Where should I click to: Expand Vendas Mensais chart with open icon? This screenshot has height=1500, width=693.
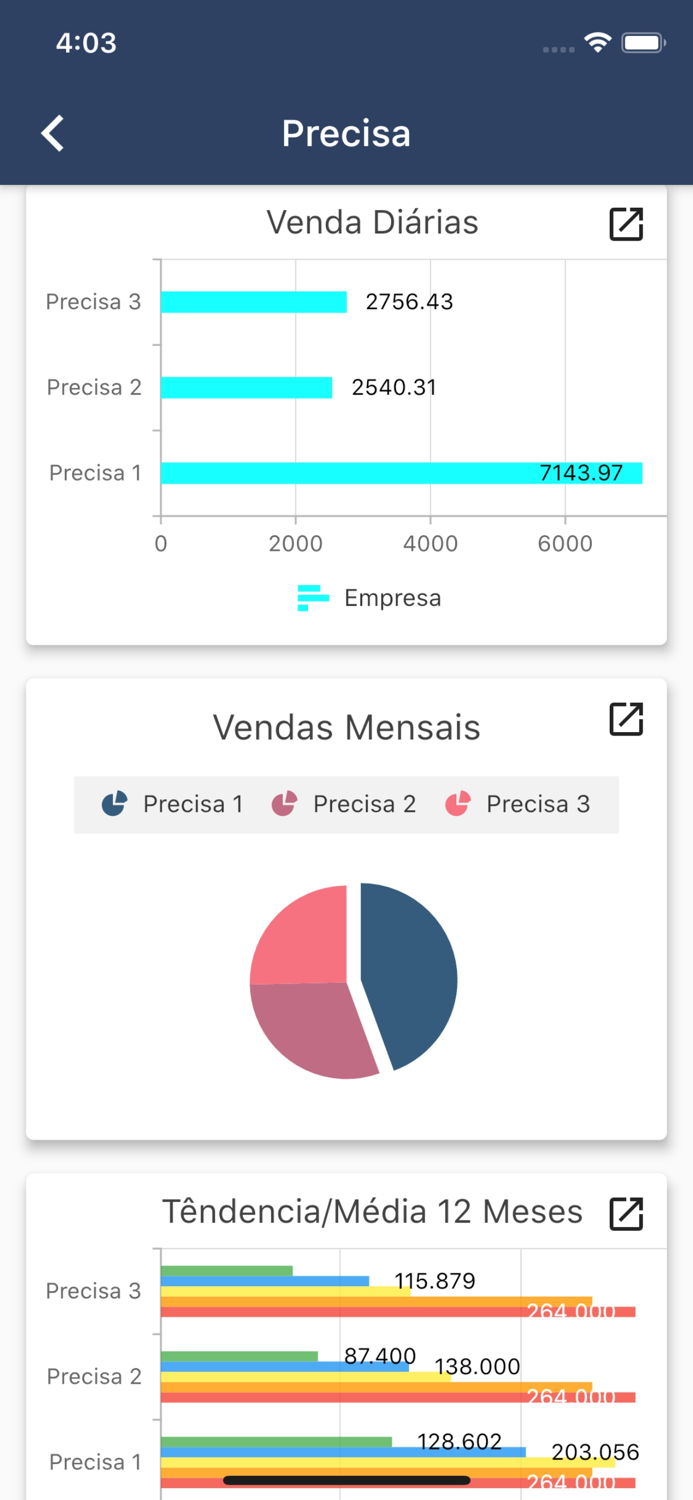pyautogui.click(x=626, y=719)
